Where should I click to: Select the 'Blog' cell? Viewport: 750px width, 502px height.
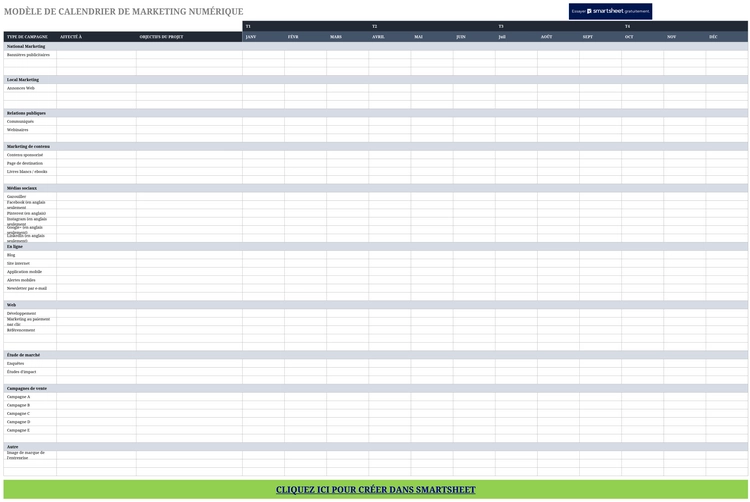(x=30, y=255)
